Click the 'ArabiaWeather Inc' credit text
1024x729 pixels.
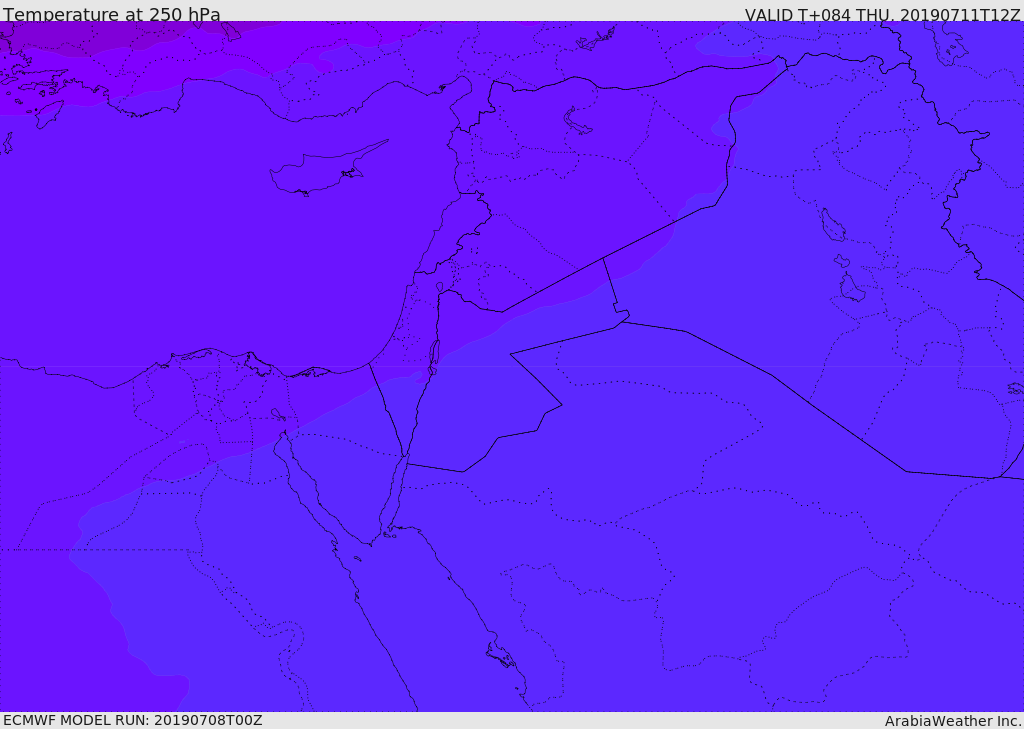(952, 721)
